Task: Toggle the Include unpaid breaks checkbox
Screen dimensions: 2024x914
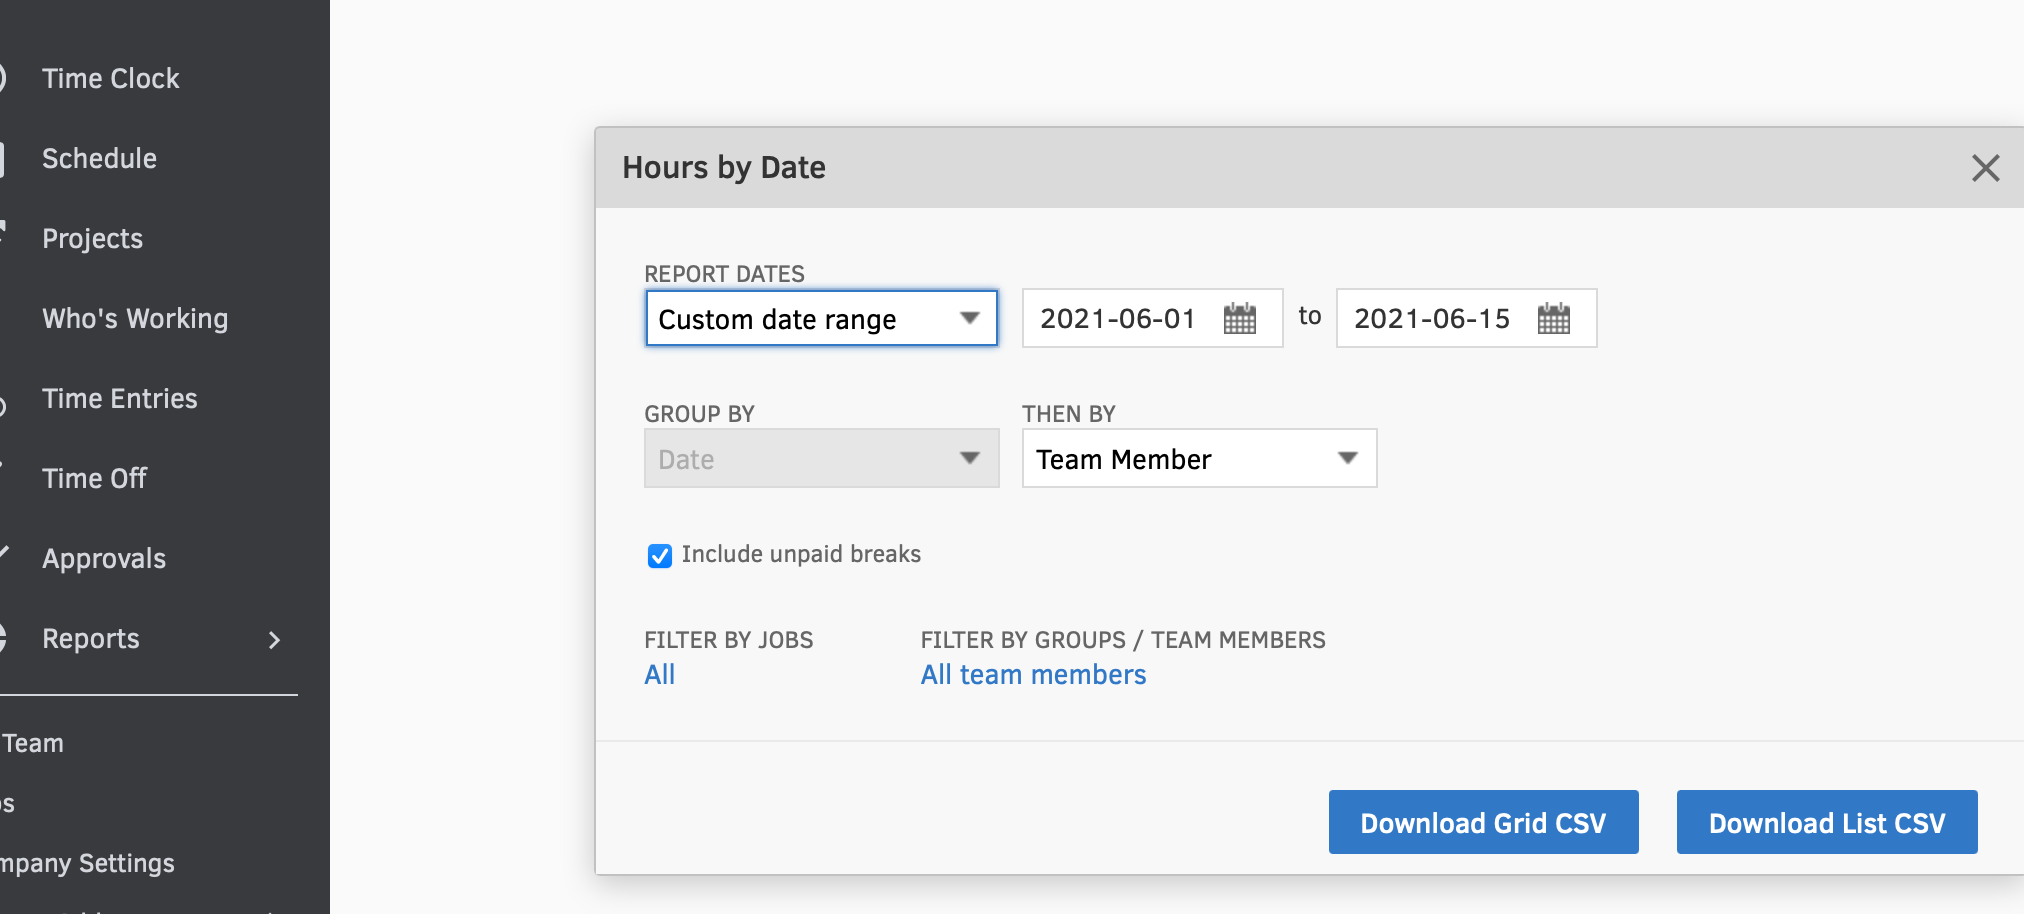Action: coord(660,556)
